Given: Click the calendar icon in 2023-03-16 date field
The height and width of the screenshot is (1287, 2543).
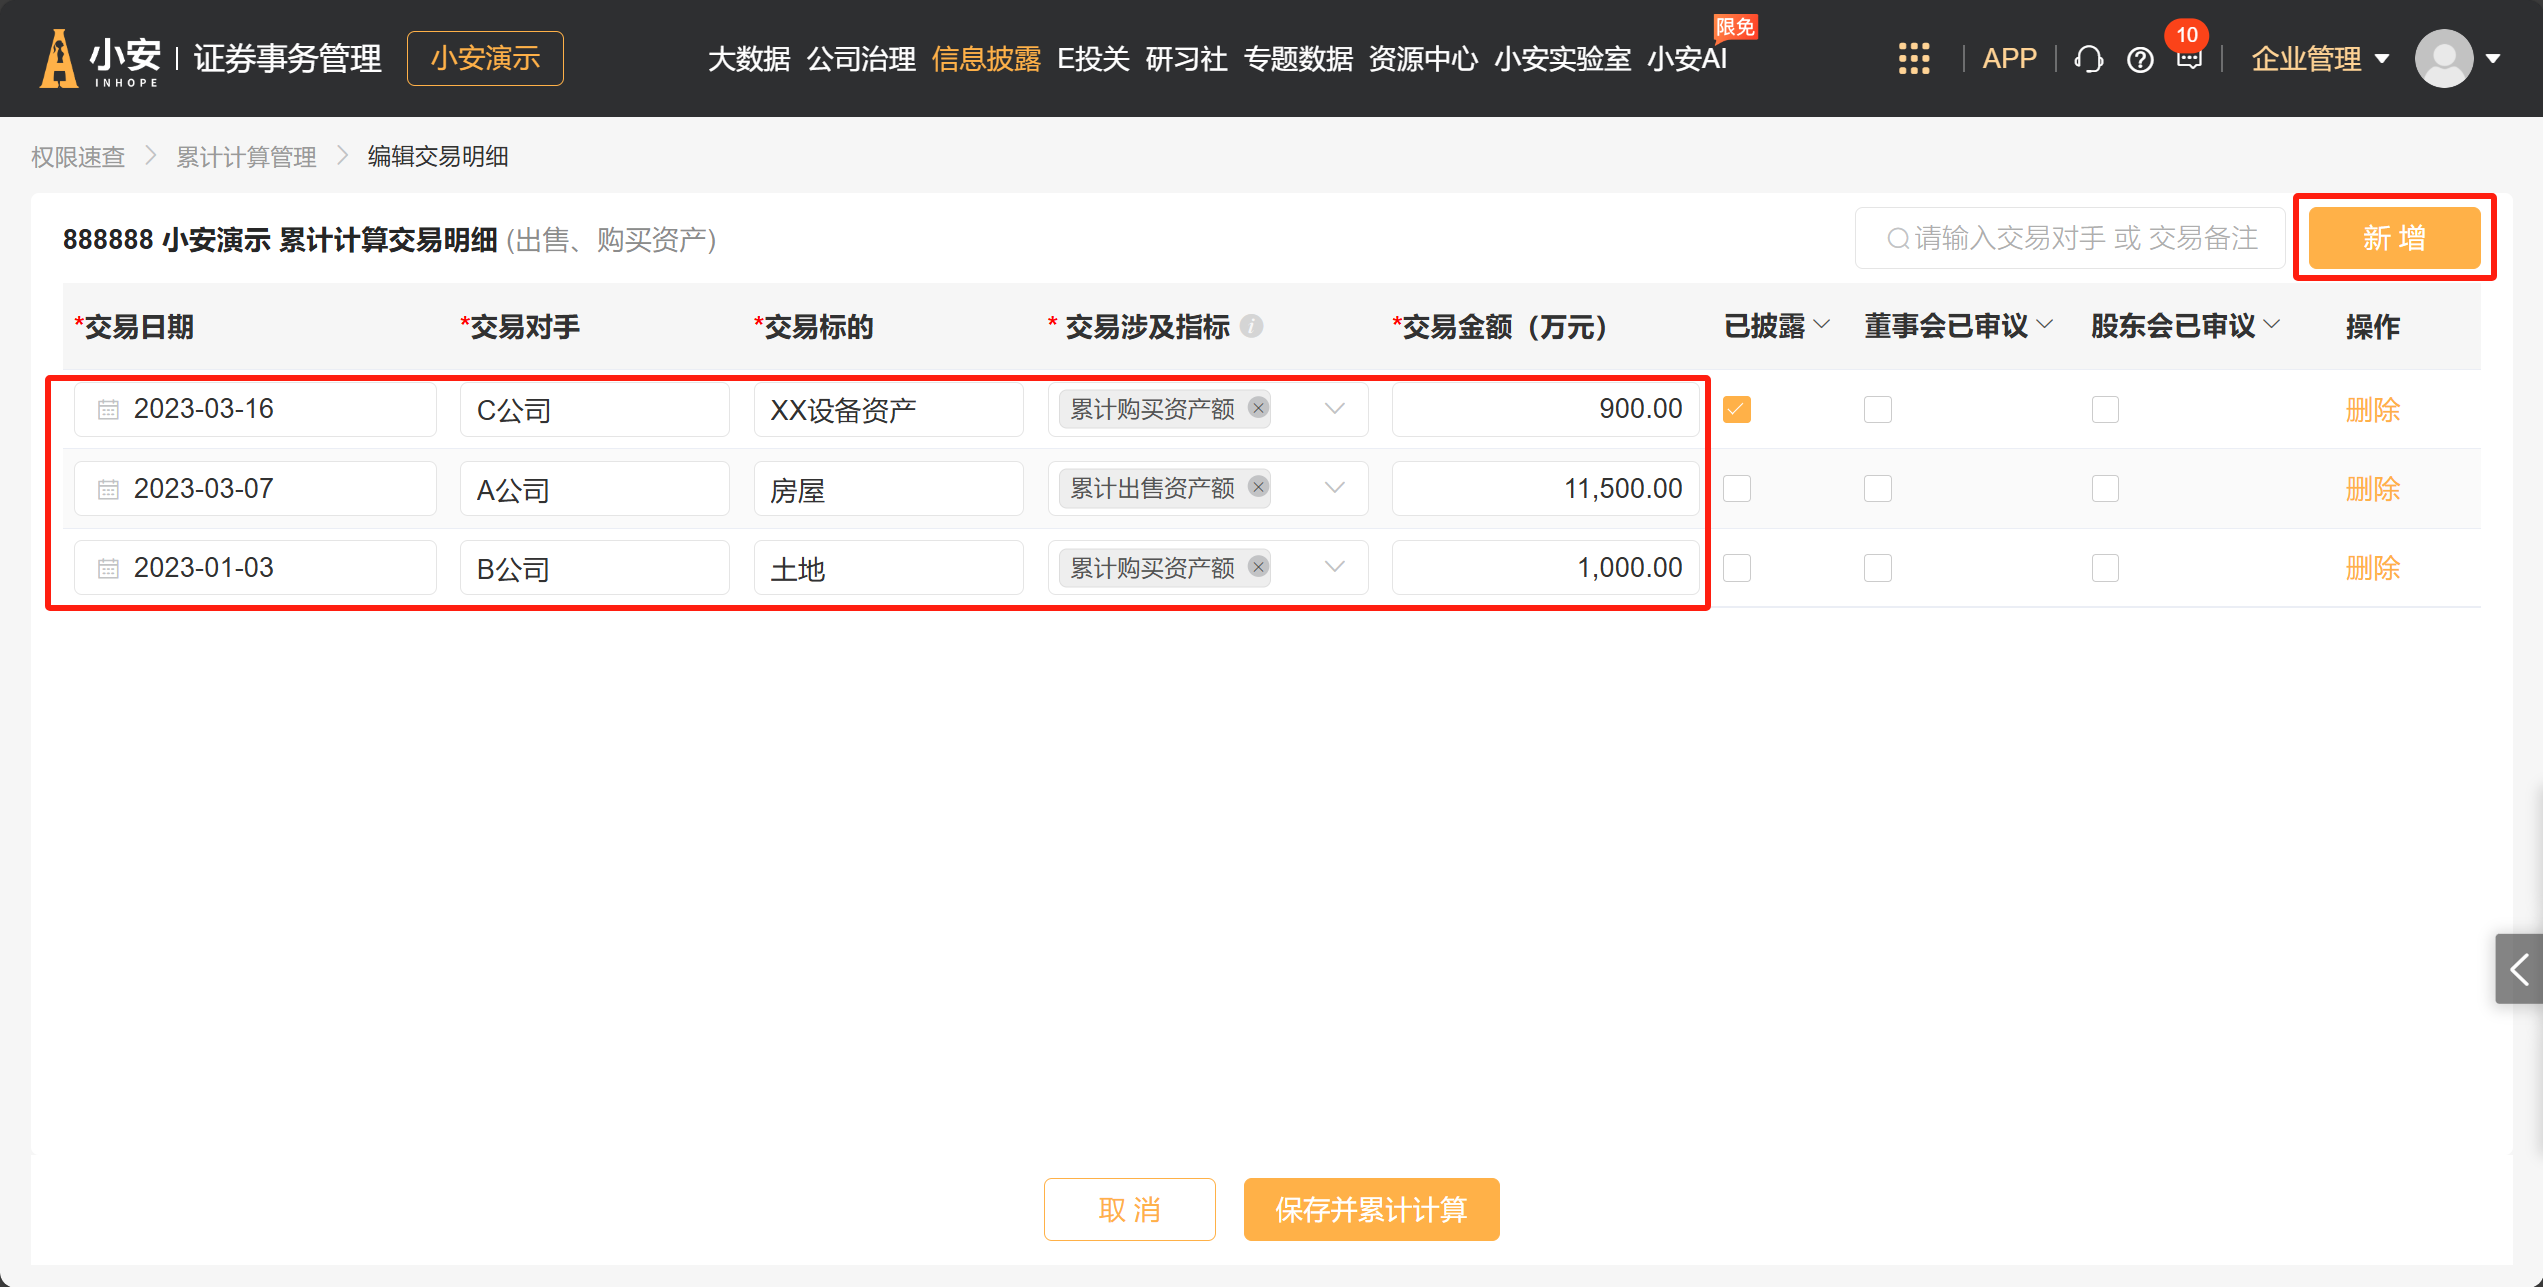Looking at the screenshot, I should [108, 409].
